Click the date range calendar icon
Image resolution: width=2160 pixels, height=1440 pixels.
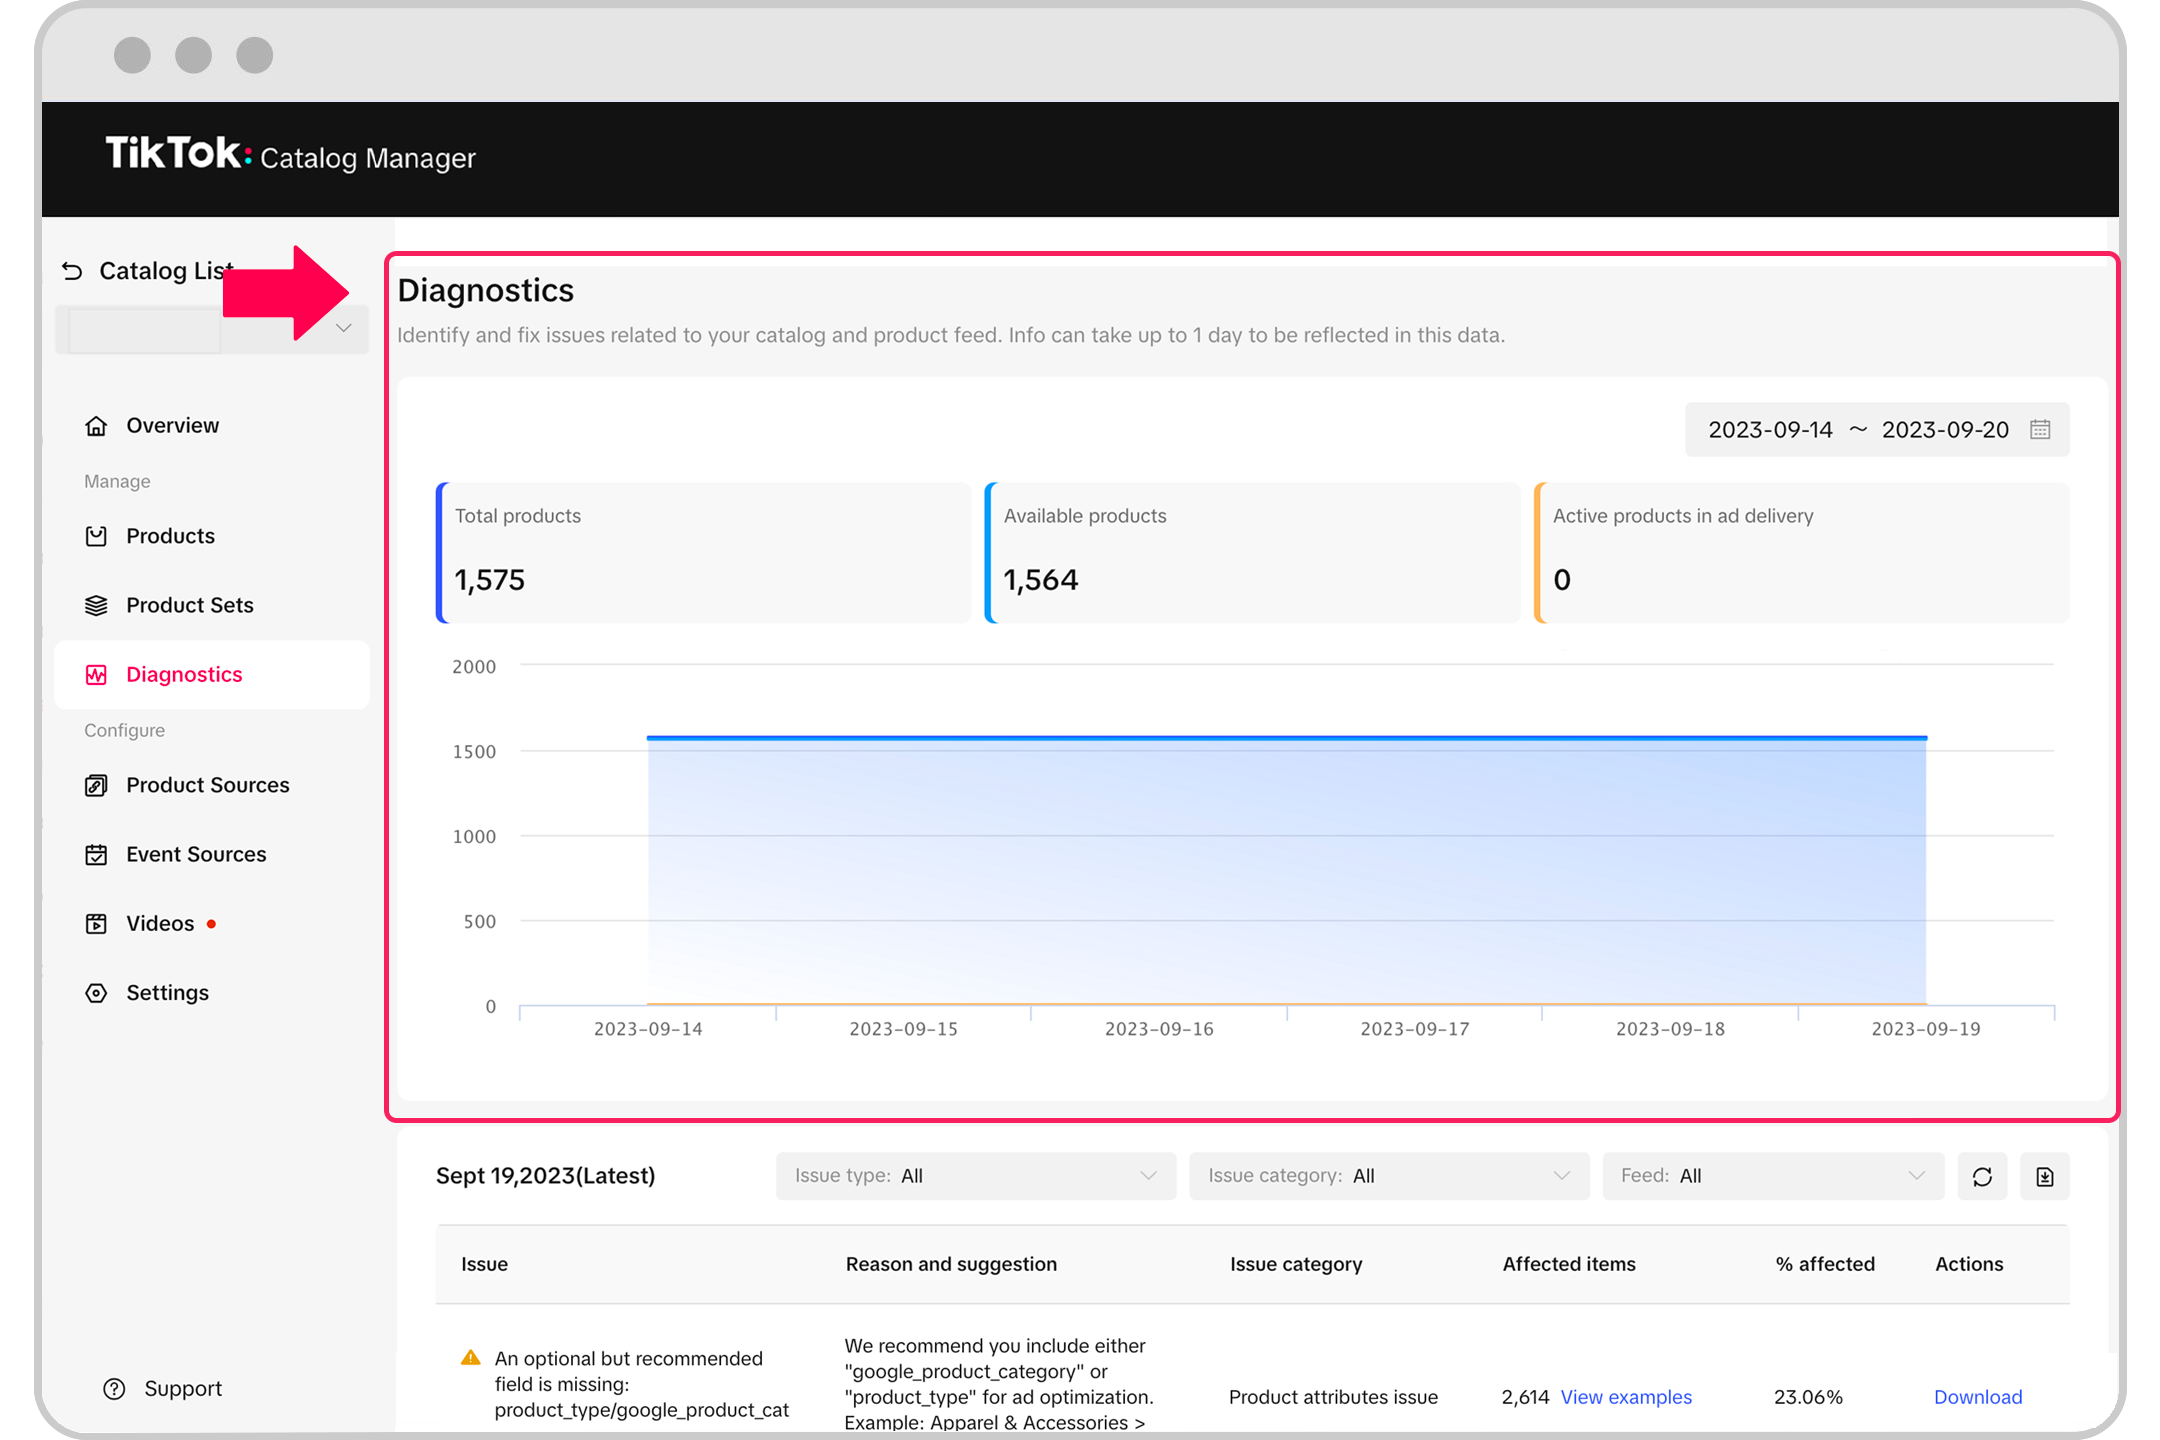click(2043, 429)
